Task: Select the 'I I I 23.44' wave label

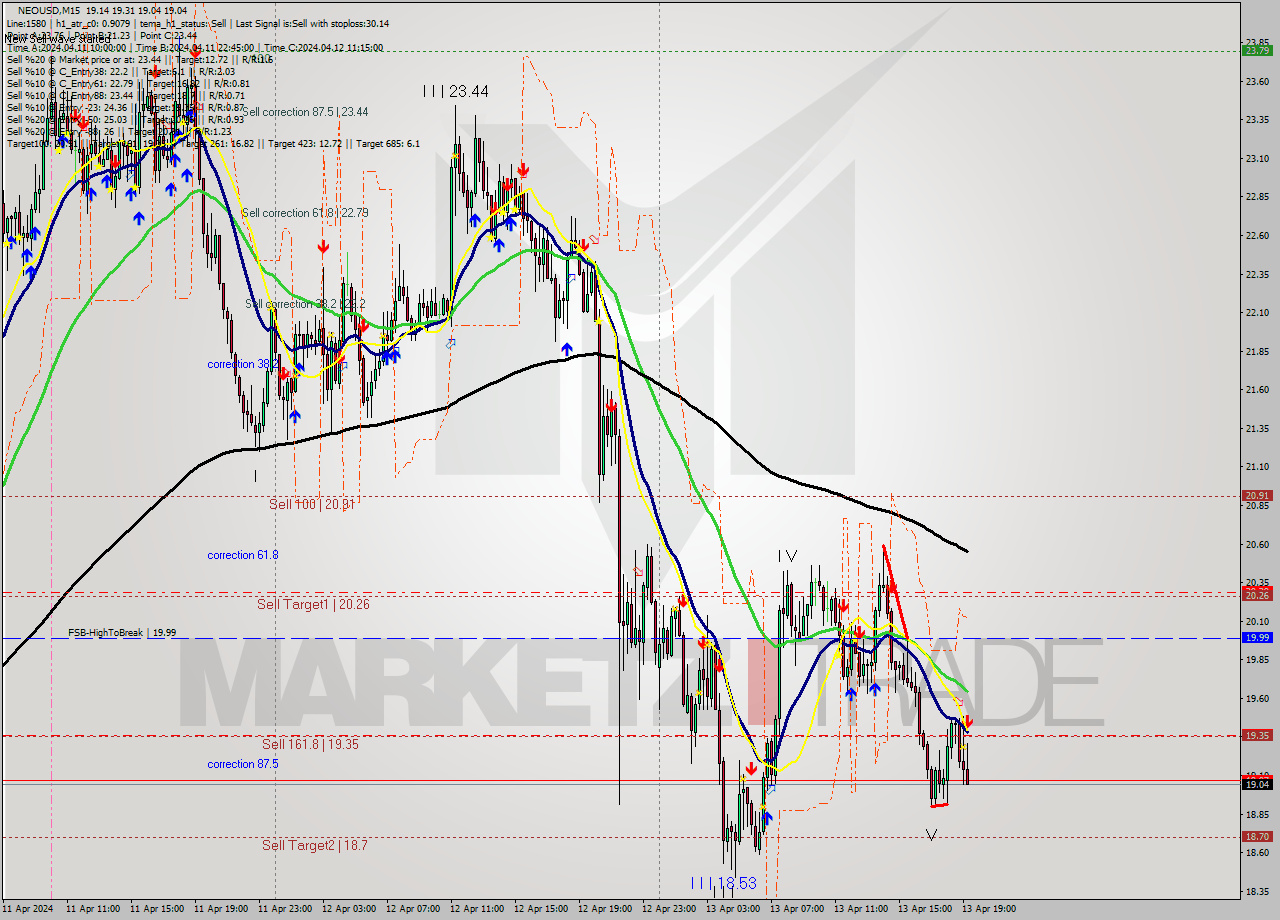Action: pyautogui.click(x=455, y=91)
